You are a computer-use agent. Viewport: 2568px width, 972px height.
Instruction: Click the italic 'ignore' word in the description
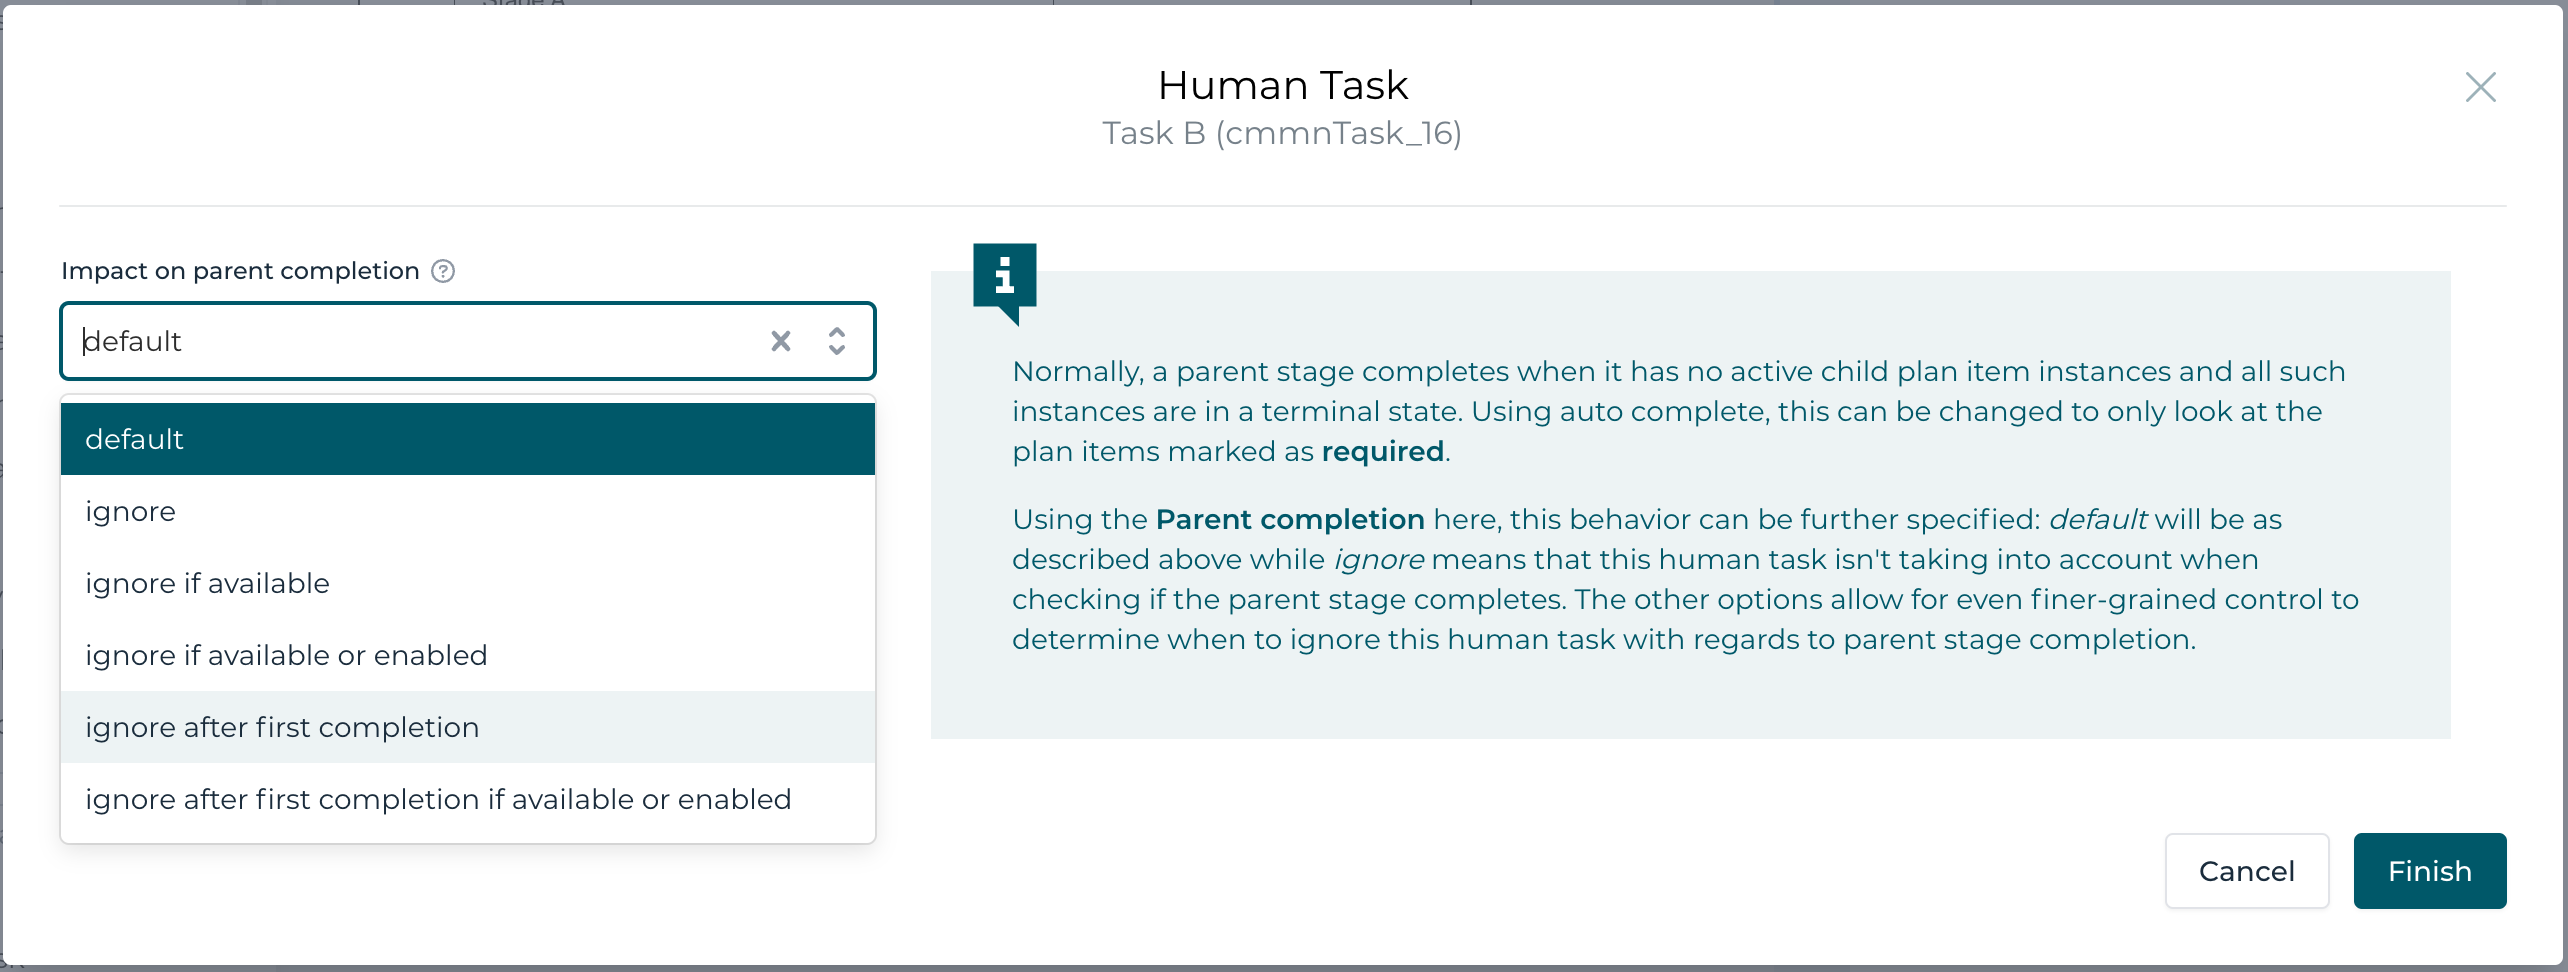click(x=1378, y=560)
